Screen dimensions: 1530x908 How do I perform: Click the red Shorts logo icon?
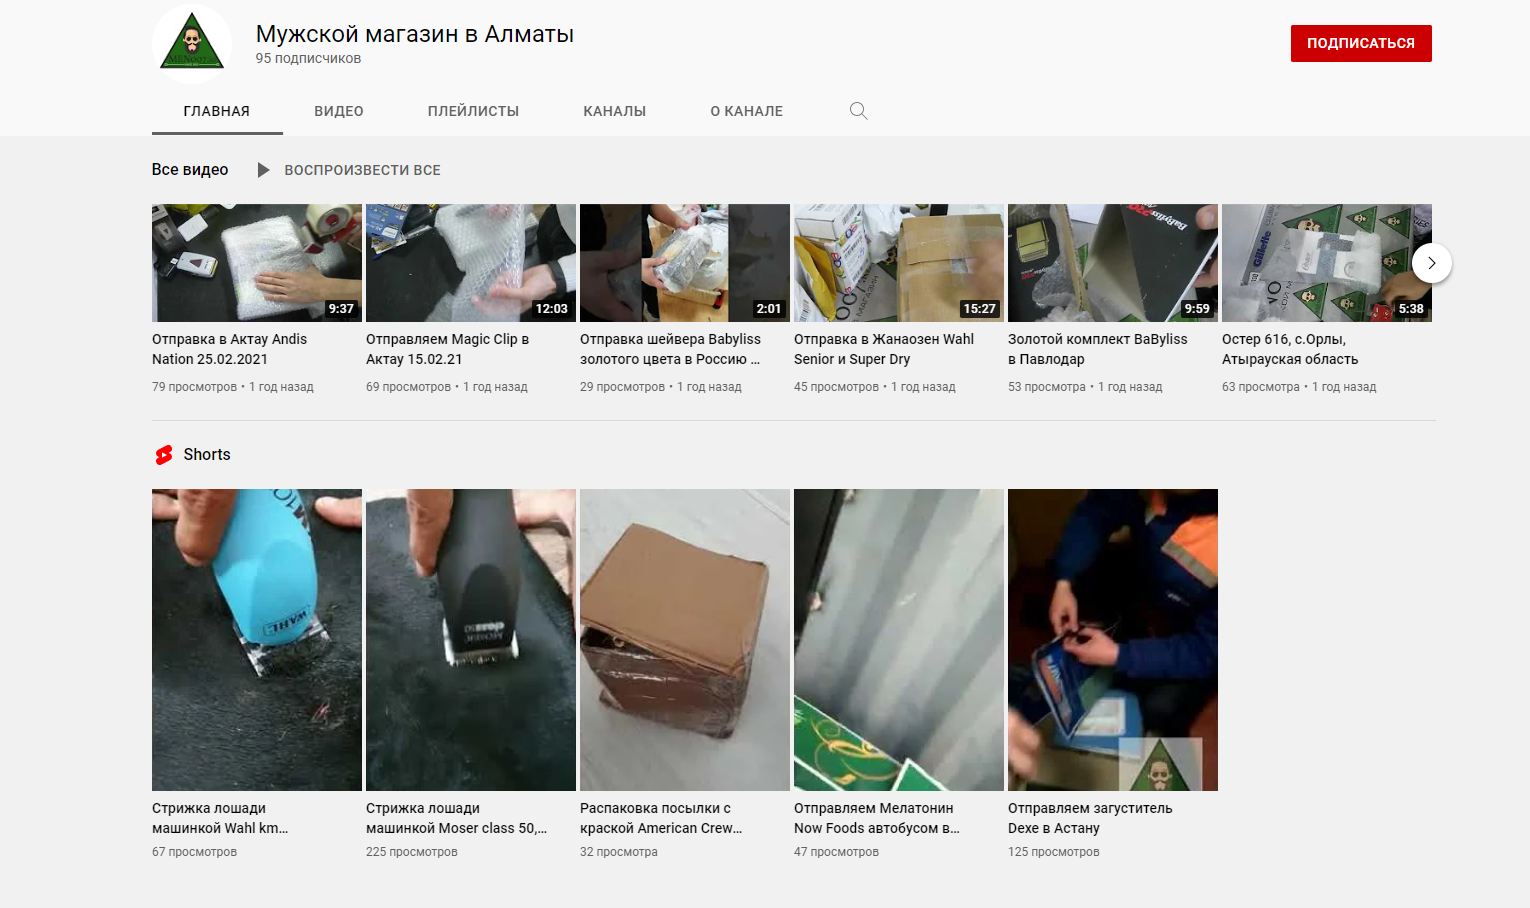[164, 455]
